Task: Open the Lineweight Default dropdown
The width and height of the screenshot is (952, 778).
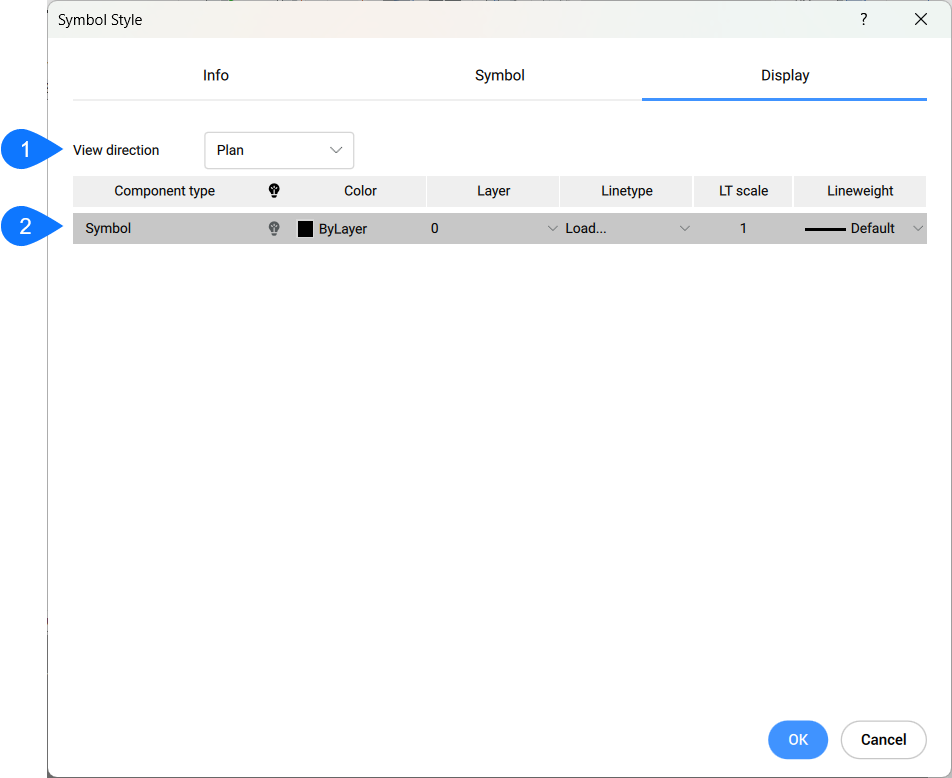Action: pyautogui.click(x=918, y=228)
